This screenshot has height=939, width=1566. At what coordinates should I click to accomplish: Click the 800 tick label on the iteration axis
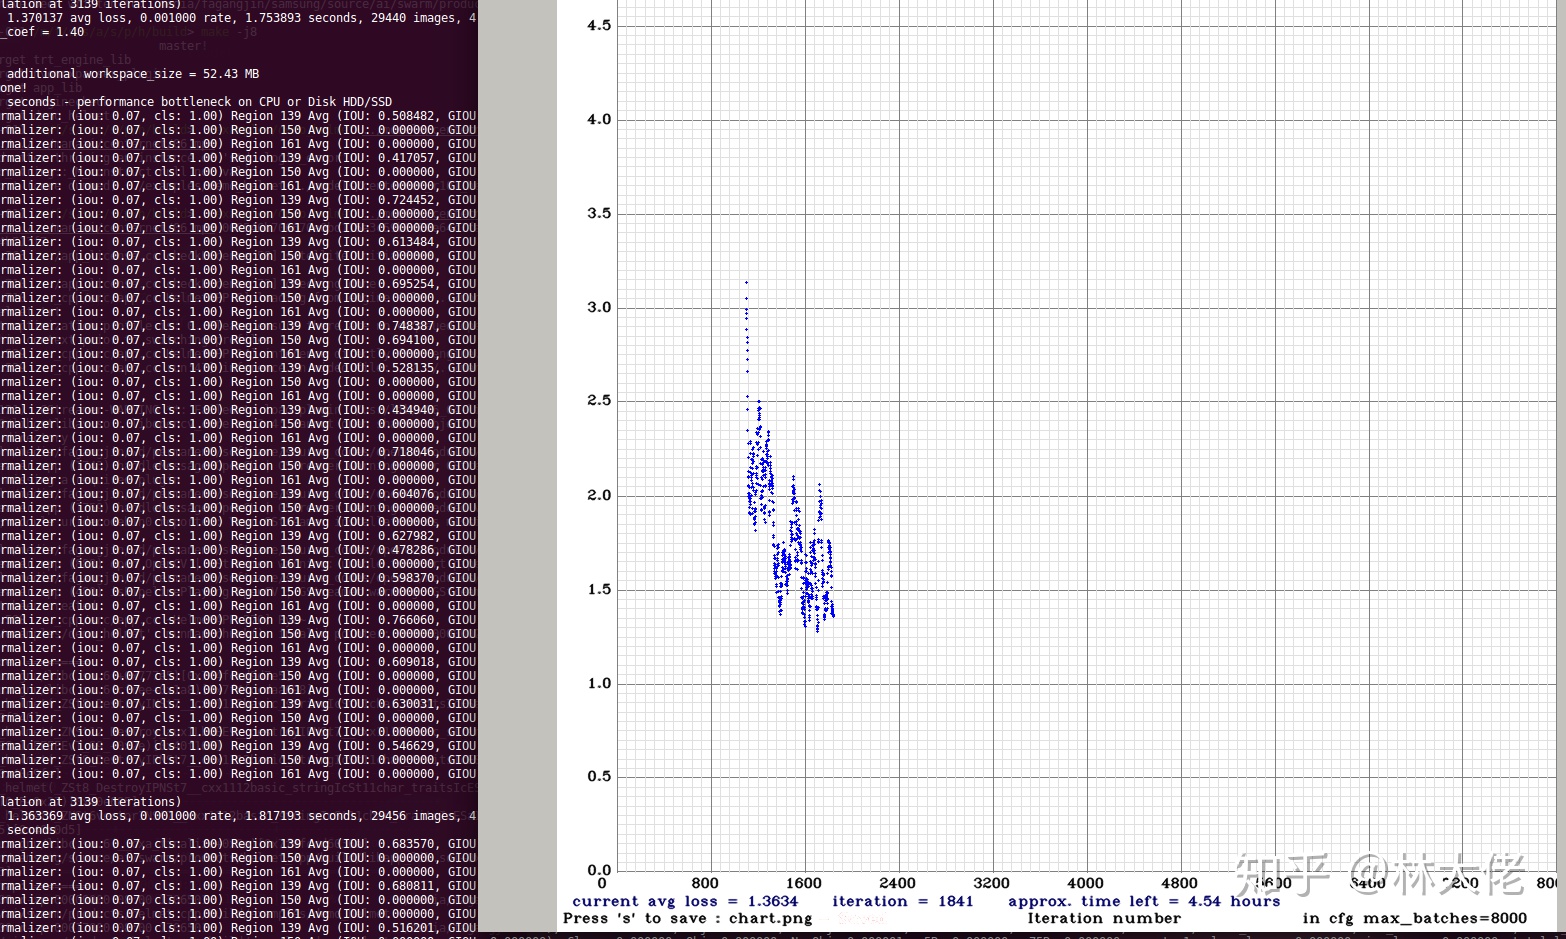coord(705,883)
